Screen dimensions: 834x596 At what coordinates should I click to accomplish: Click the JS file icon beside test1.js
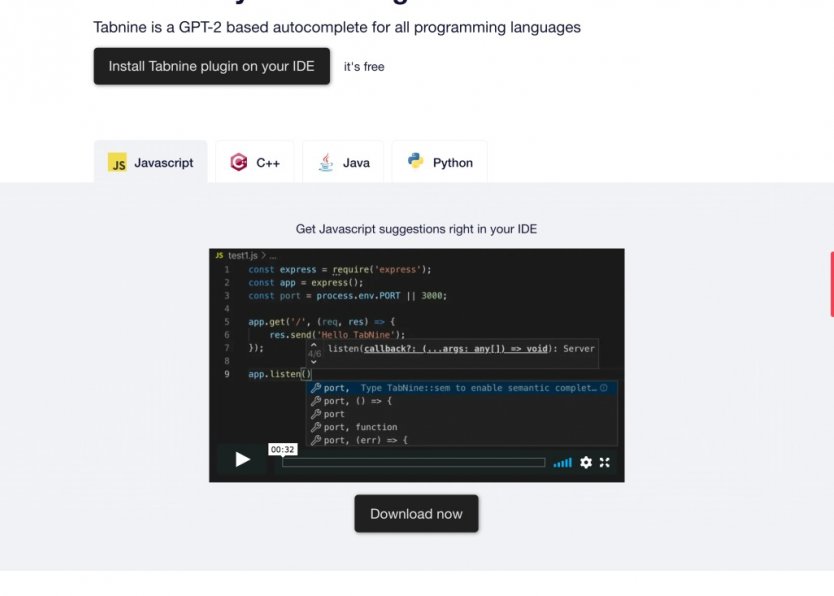219,256
